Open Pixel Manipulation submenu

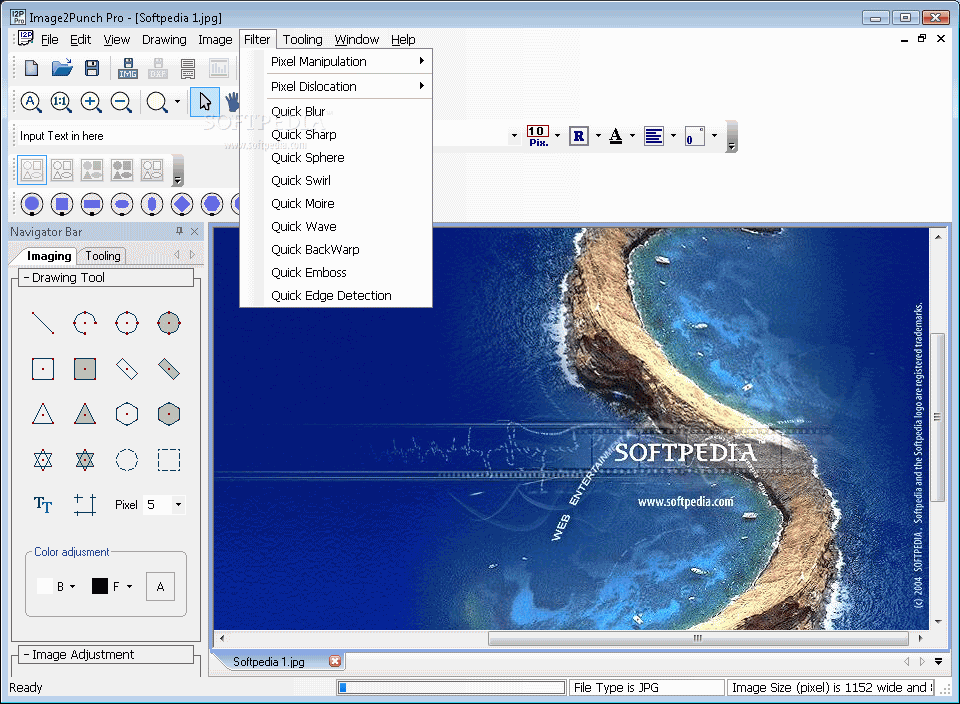[347, 61]
